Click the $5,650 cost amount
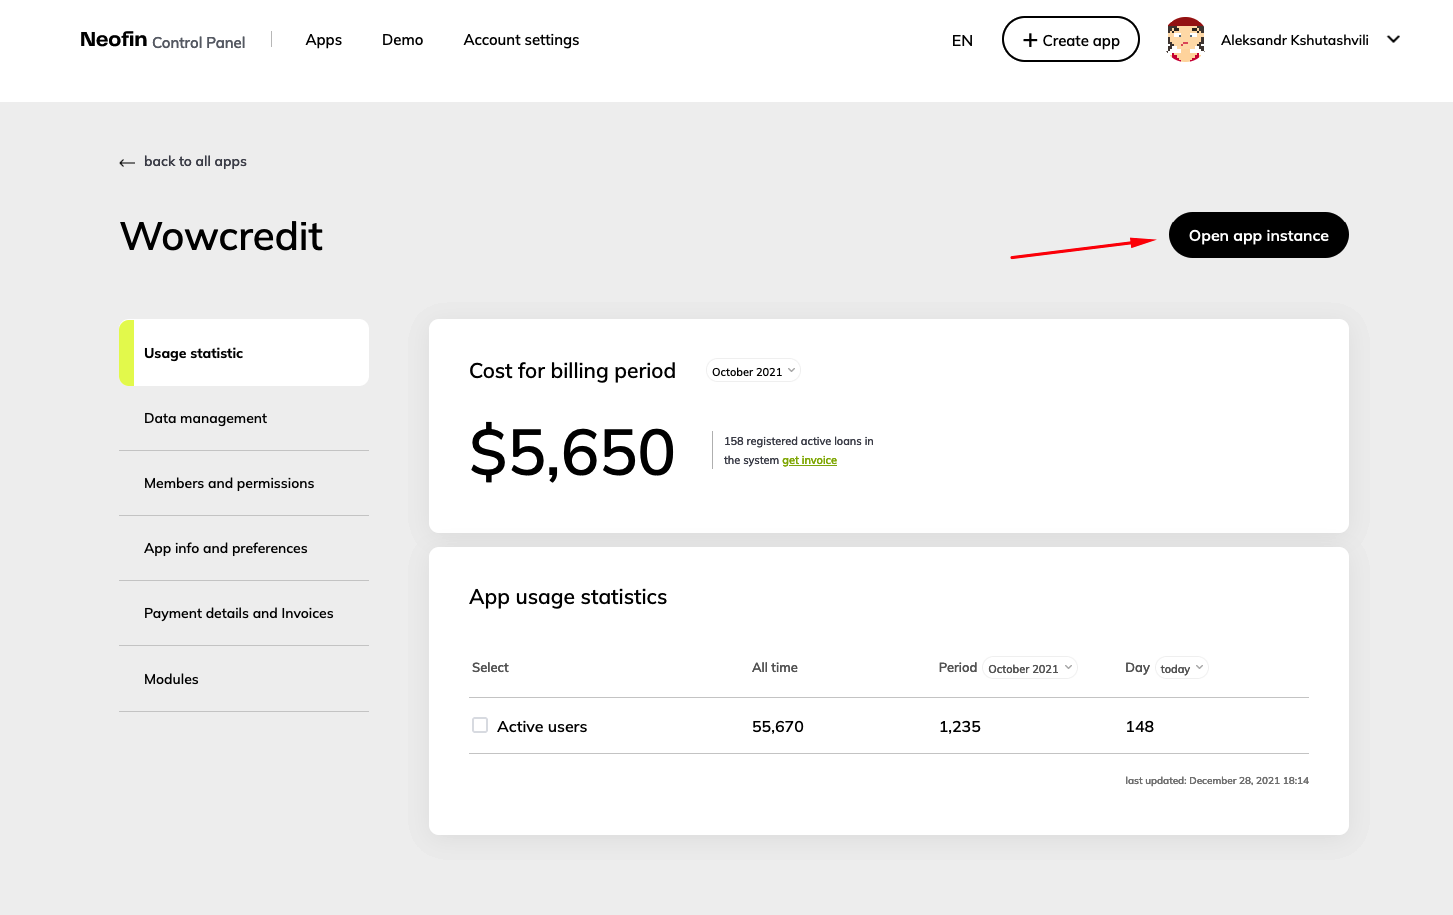 click(572, 452)
